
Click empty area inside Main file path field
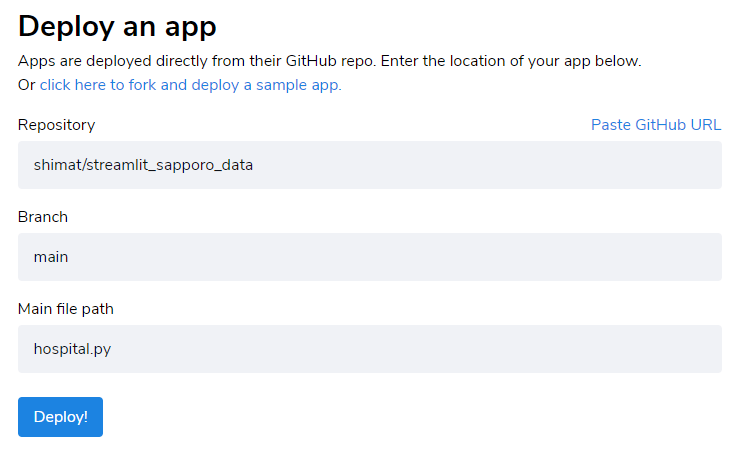click(x=415, y=349)
